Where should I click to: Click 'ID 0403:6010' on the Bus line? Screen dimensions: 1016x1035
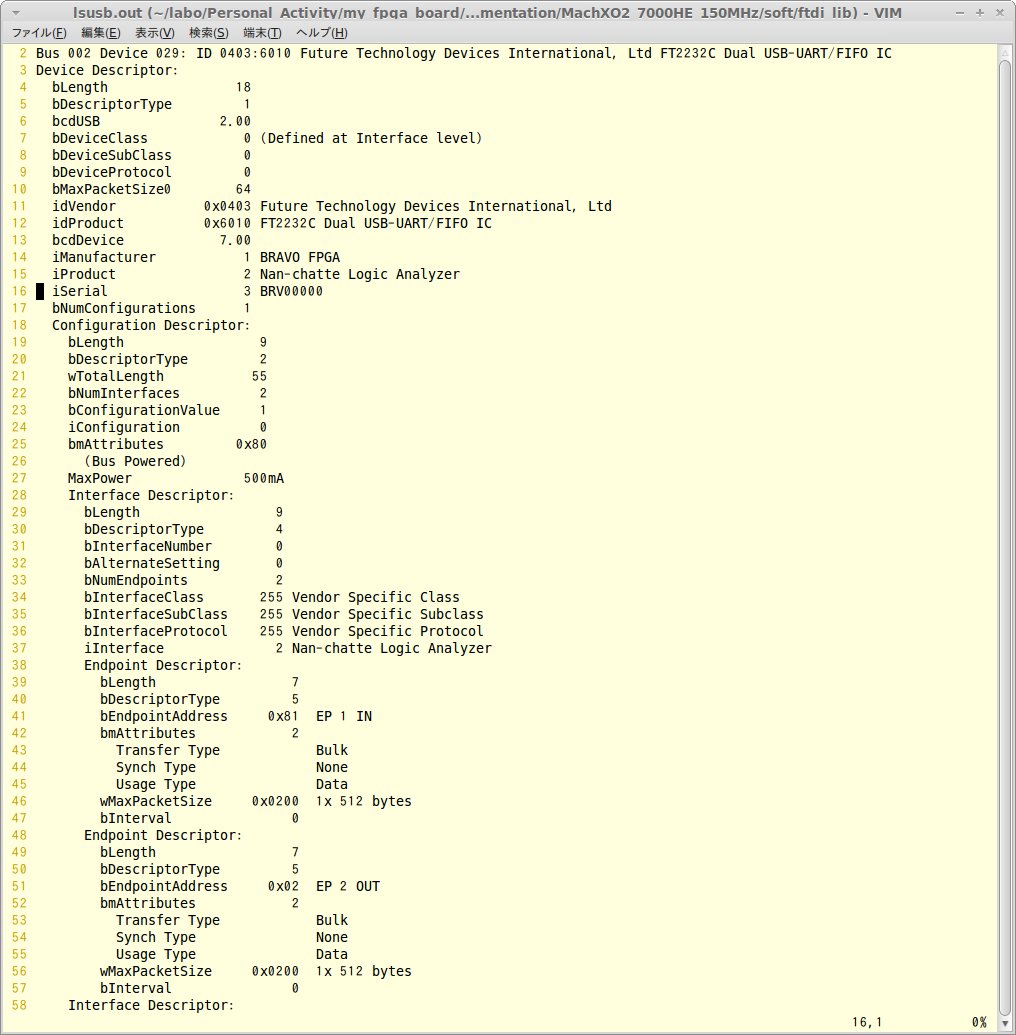pyautogui.click(x=244, y=53)
